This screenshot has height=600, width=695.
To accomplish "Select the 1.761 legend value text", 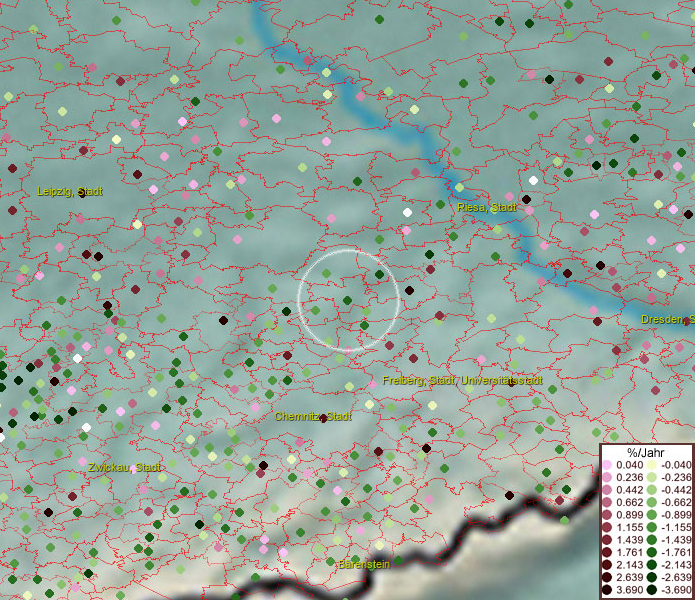I will 629,553.
